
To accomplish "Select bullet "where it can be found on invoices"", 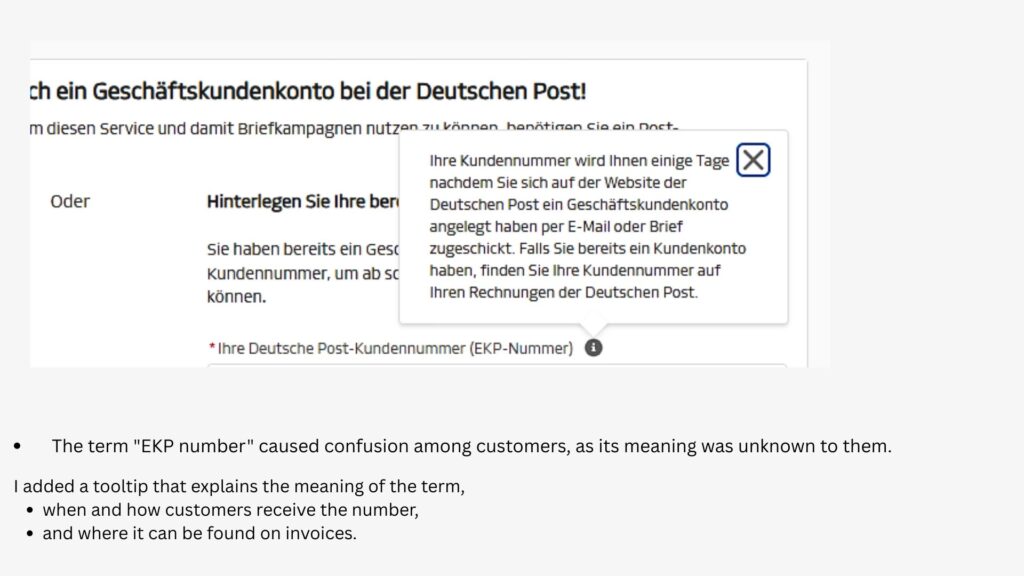I will (199, 533).
